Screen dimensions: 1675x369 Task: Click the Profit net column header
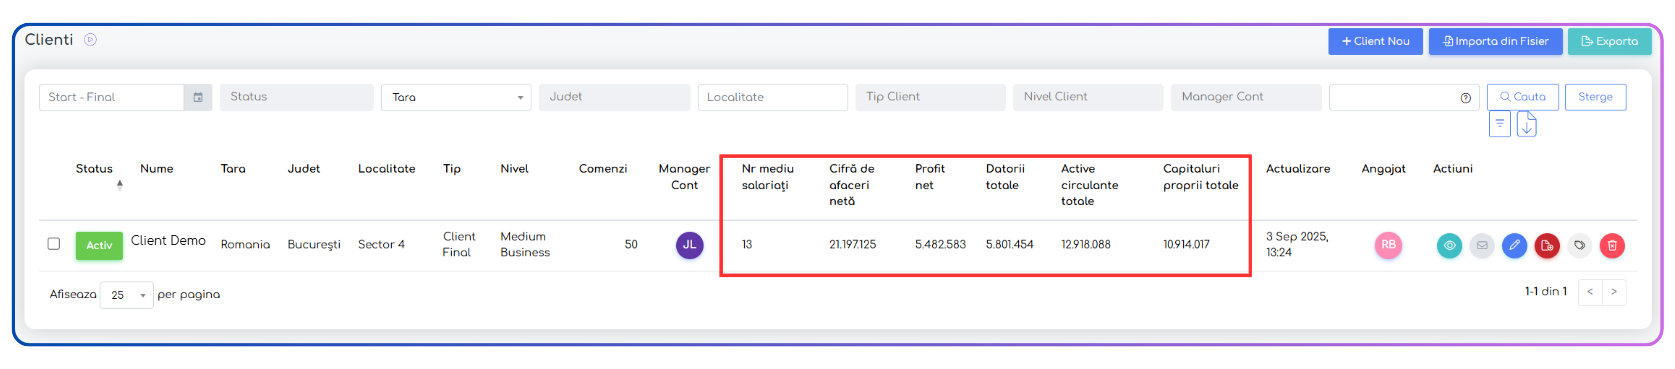tap(930, 177)
